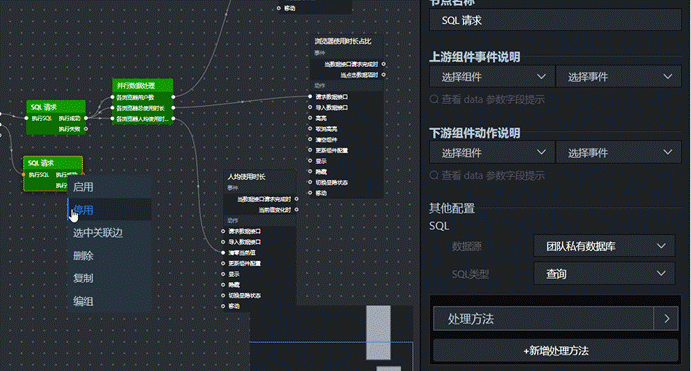Open the 数据源 dropdown showing 团队私有数据库
Screen dimensions: 691x371
[604, 246]
